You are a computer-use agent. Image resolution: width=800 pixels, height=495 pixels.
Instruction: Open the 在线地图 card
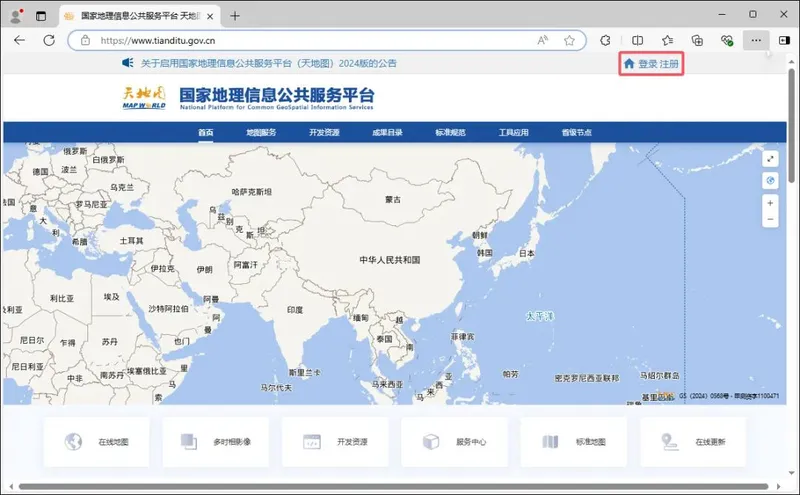click(96, 442)
